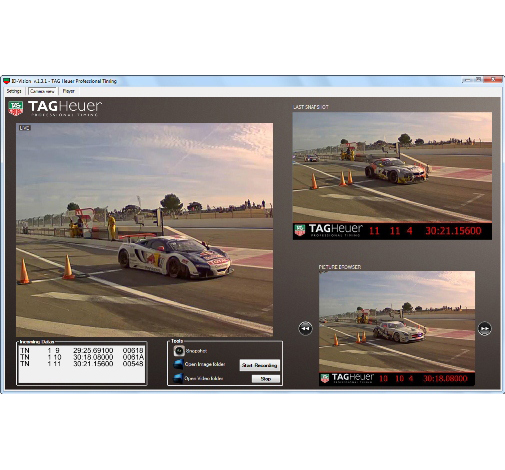
Task: Click the Start Recording button
Action: coord(259,365)
